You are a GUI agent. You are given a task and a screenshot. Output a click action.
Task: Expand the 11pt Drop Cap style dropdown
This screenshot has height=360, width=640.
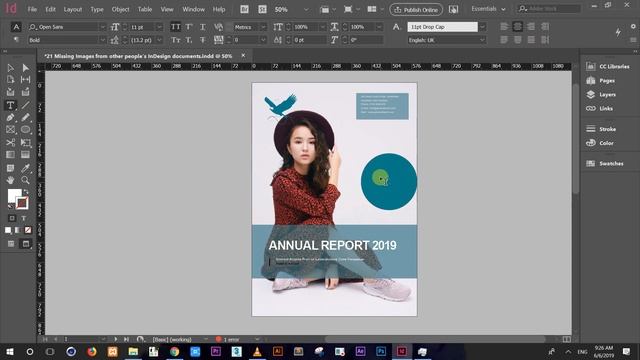point(482,27)
